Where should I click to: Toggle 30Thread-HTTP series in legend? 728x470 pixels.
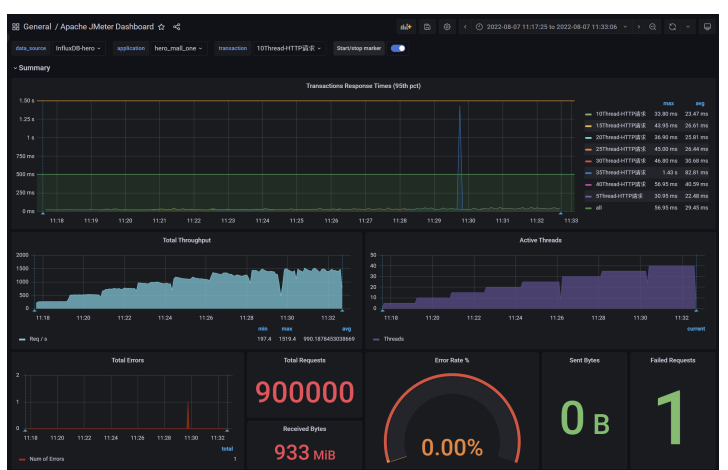(620, 161)
